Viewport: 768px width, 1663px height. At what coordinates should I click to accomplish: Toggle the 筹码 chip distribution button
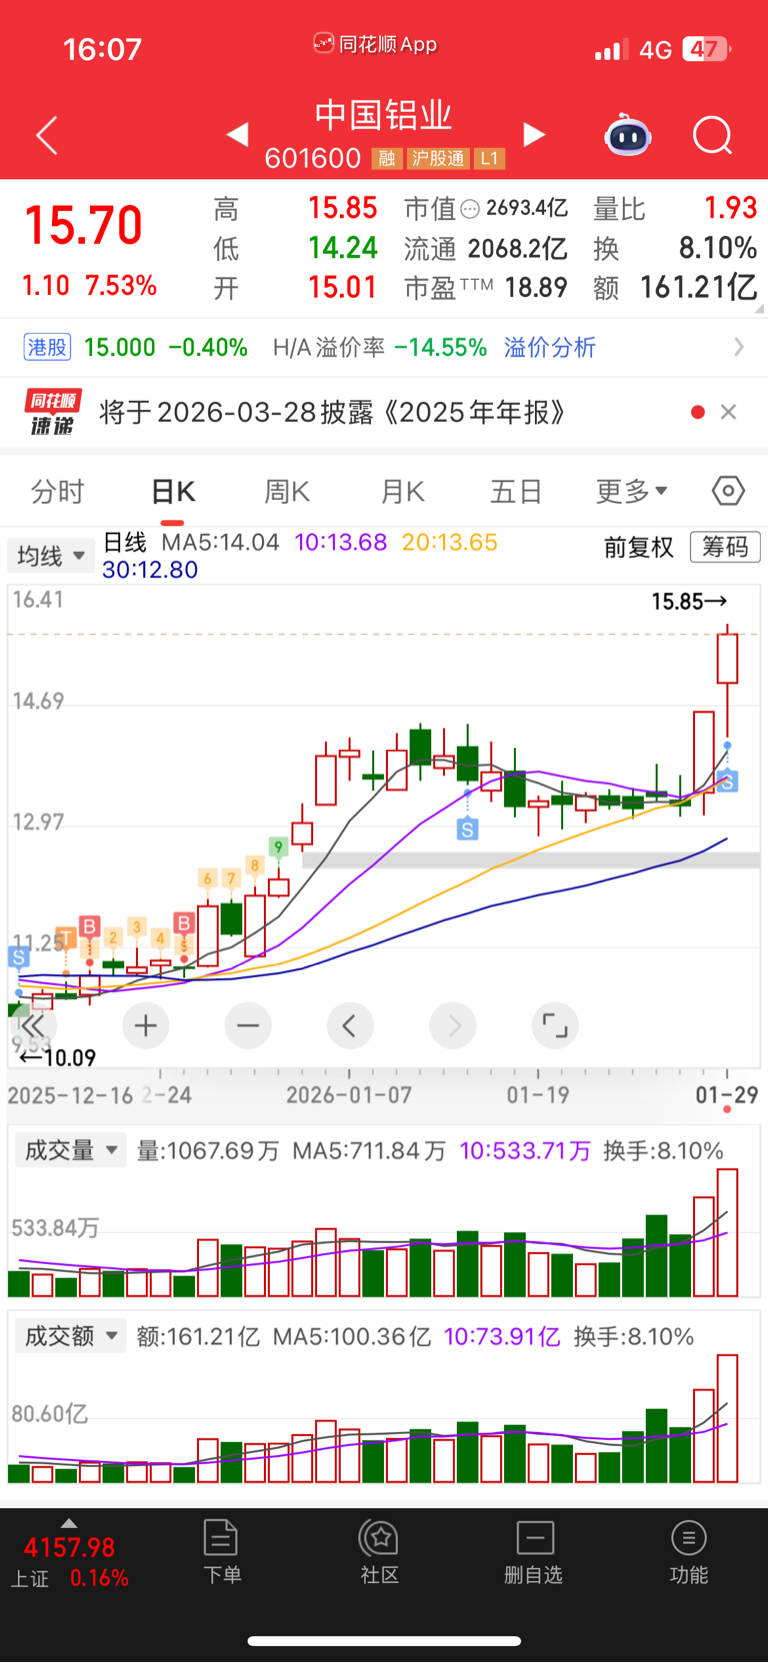point(725,547)
